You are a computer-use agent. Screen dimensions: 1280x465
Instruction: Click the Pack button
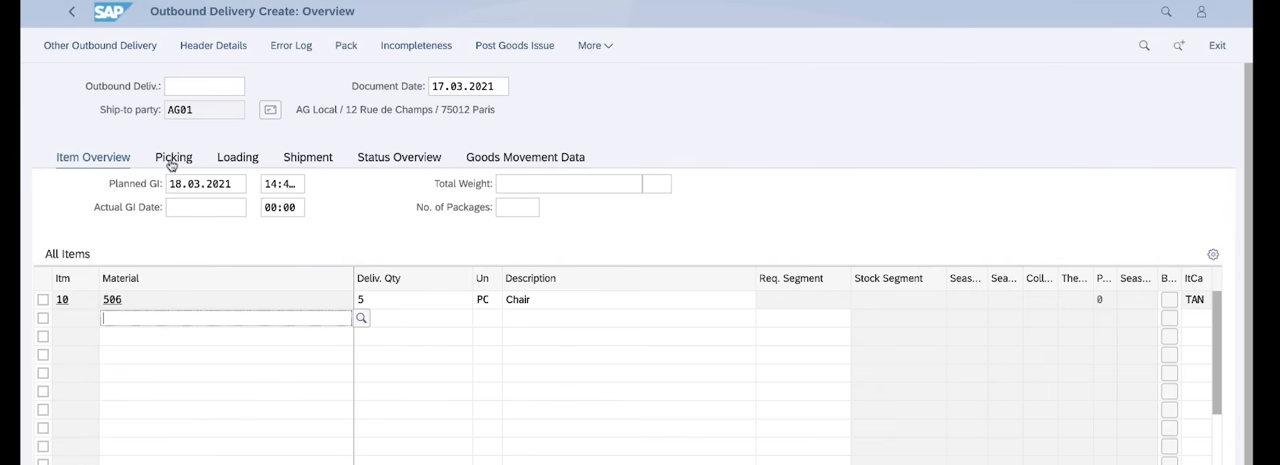346,46
